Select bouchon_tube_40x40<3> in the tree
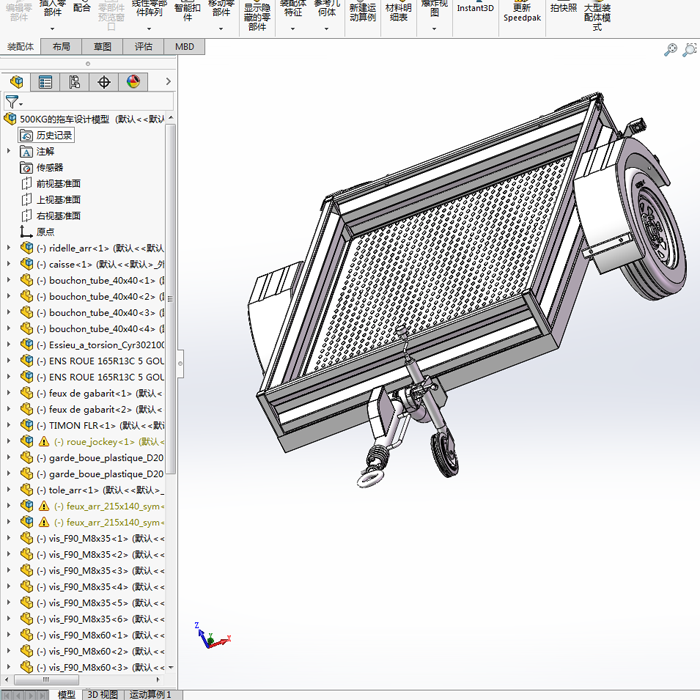This screenshot has height=700, width=700. click(102, 312)
